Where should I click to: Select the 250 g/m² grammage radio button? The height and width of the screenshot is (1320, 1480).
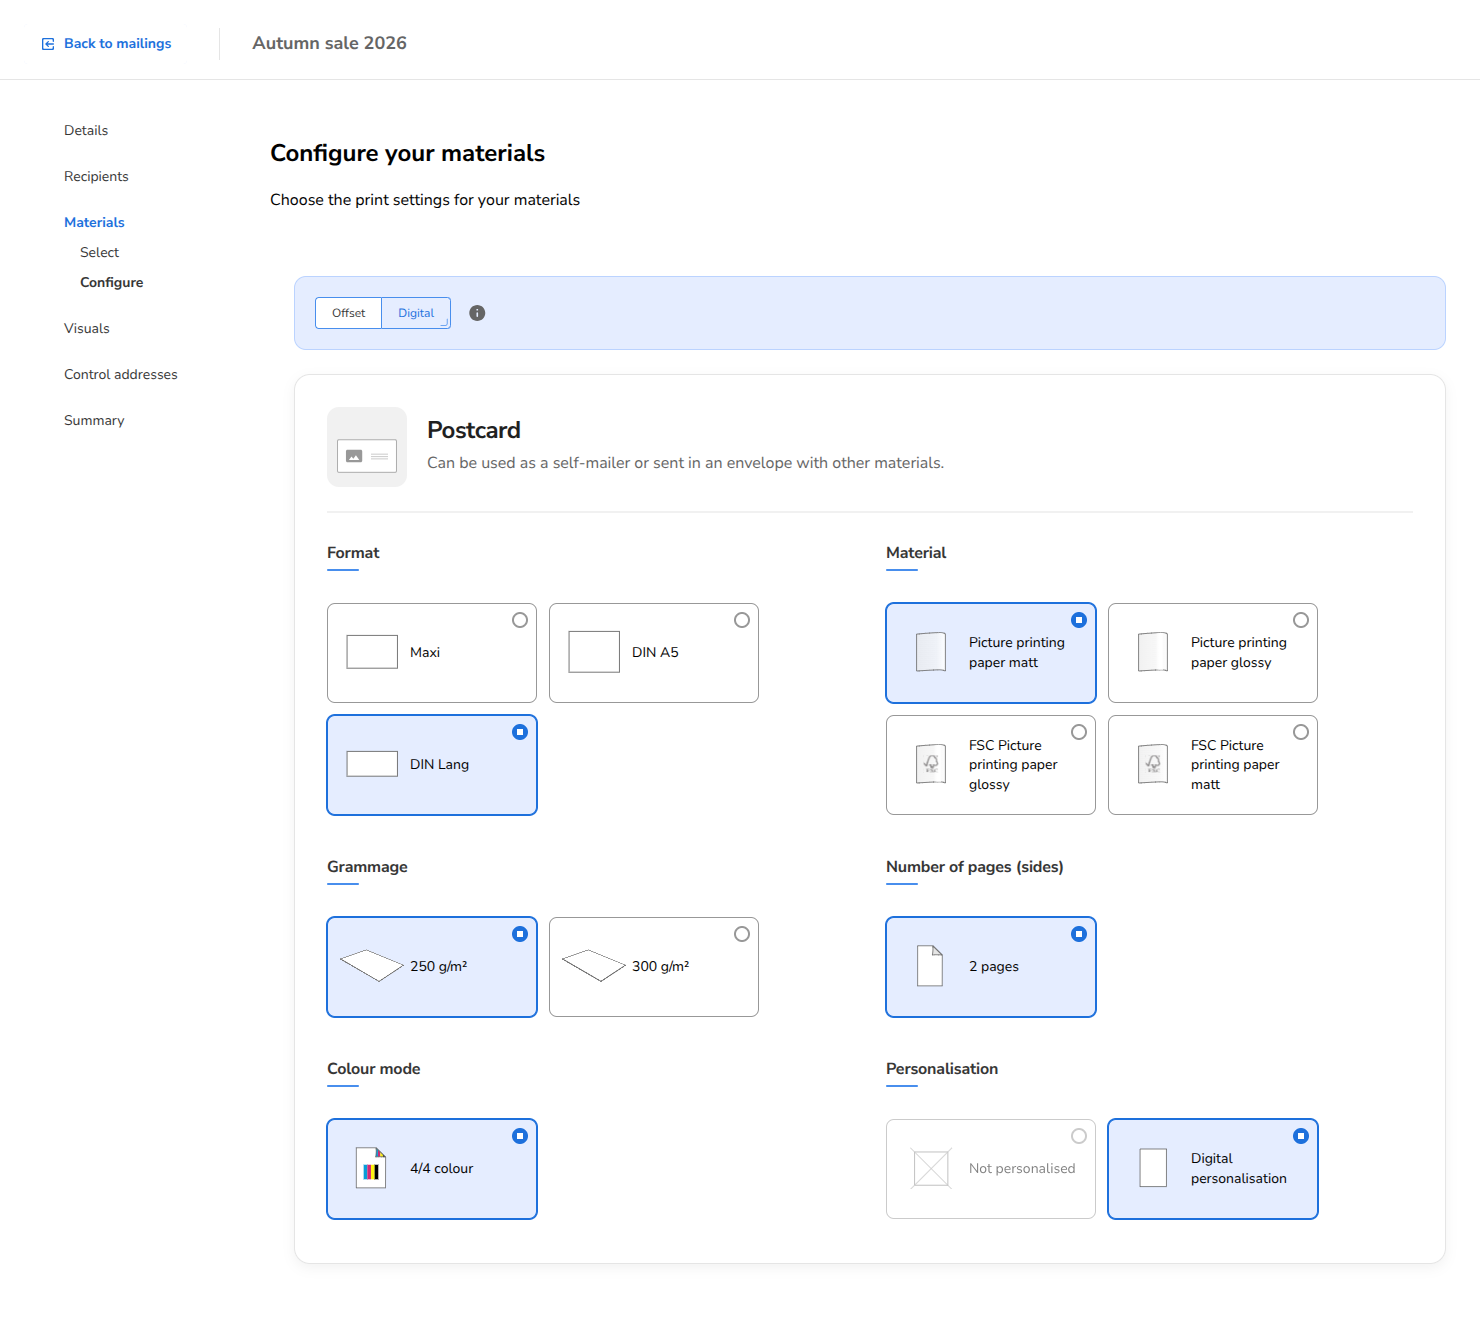click(520, 934)
